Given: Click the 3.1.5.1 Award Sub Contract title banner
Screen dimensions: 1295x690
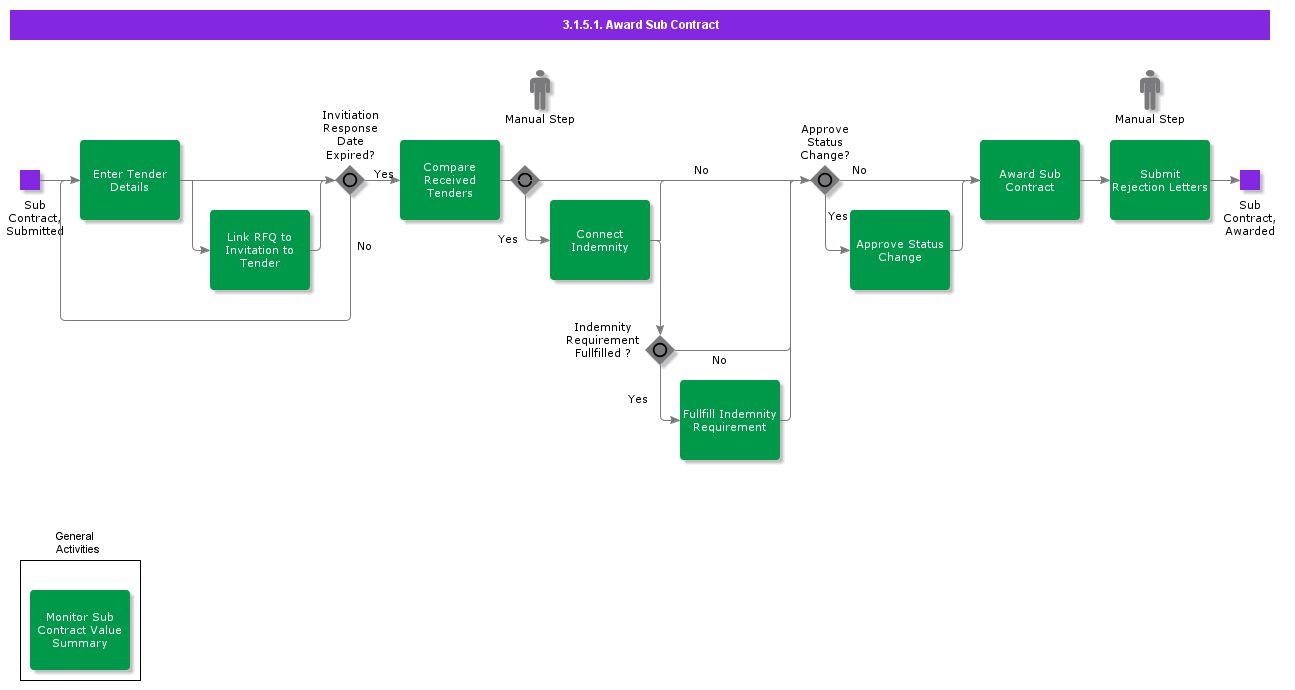Looking at the screenshot, I should tap(640, 24).
